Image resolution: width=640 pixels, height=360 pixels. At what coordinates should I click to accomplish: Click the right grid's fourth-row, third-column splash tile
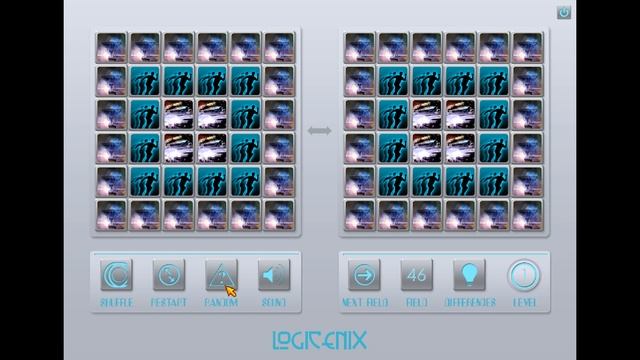[x=427, y=148]
